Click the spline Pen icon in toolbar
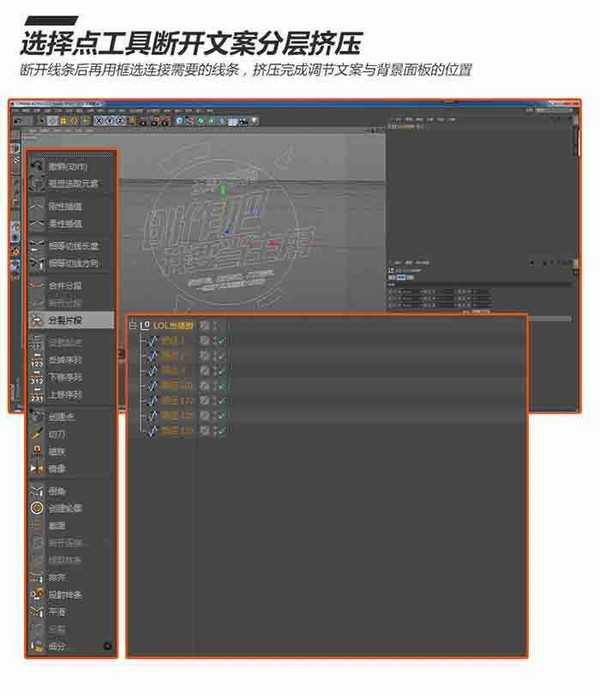The width and height of the screenshot is (600, 696). (x=190, y=120)
